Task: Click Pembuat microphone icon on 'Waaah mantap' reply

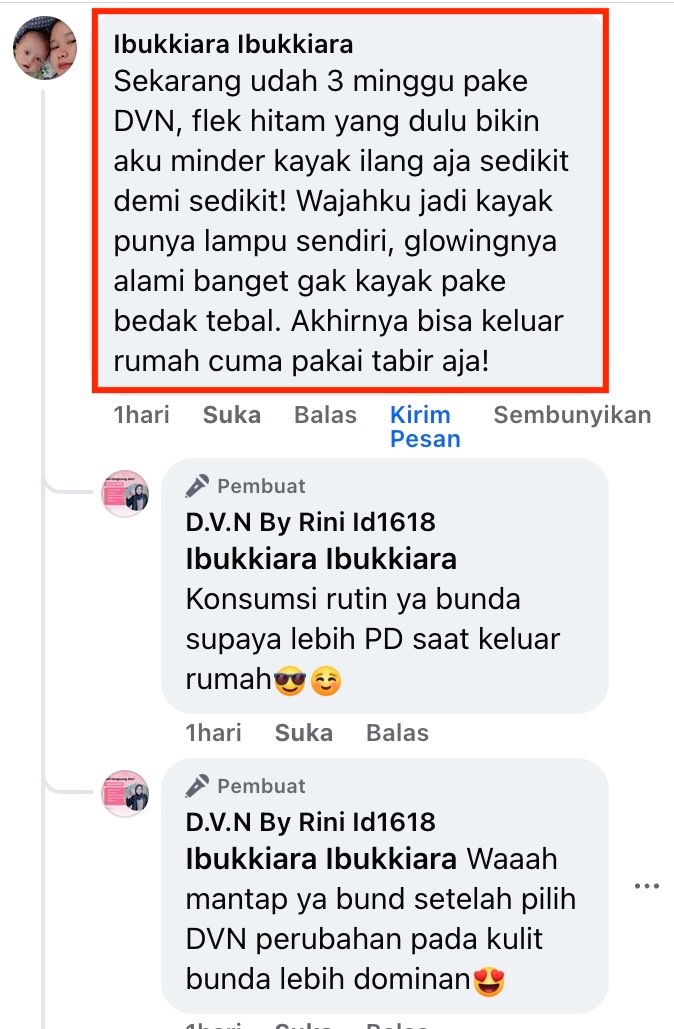Action: (x=197, y=786)
